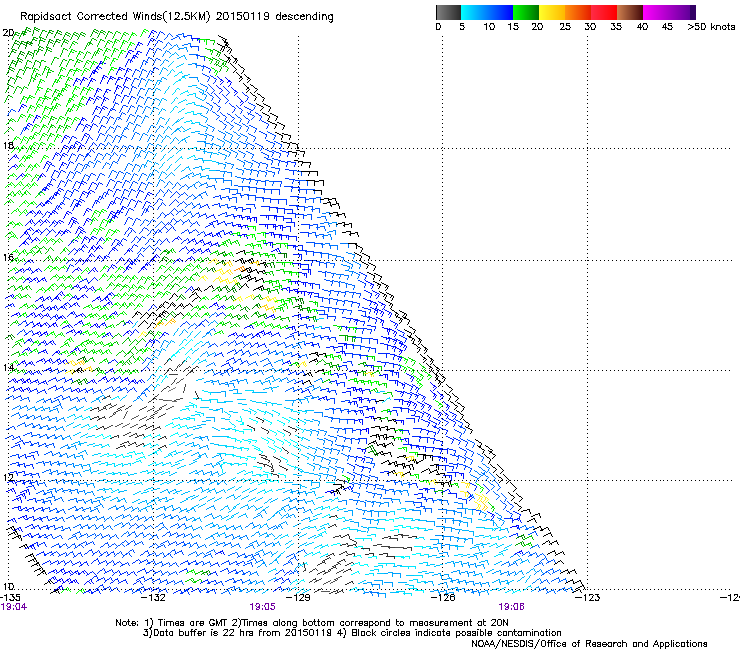The image size is (740, 650).
Task: Click the longitude label -135
Action: click(10, 598)
